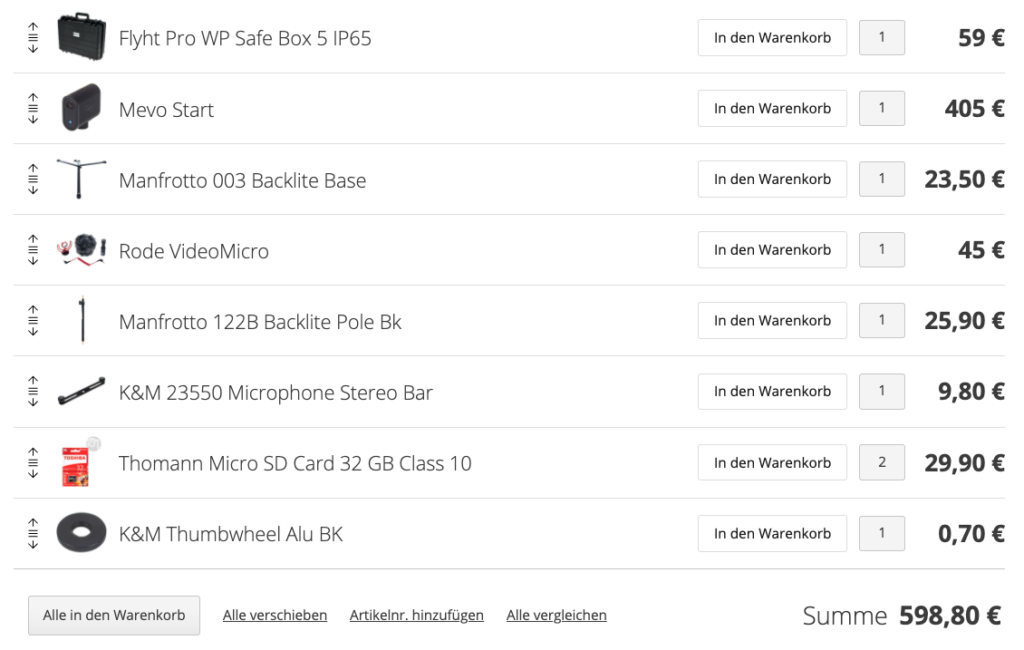Click quantity field for Manfrotto 003 Backlite Base
1024x650 pixels.
coord(882,179)
